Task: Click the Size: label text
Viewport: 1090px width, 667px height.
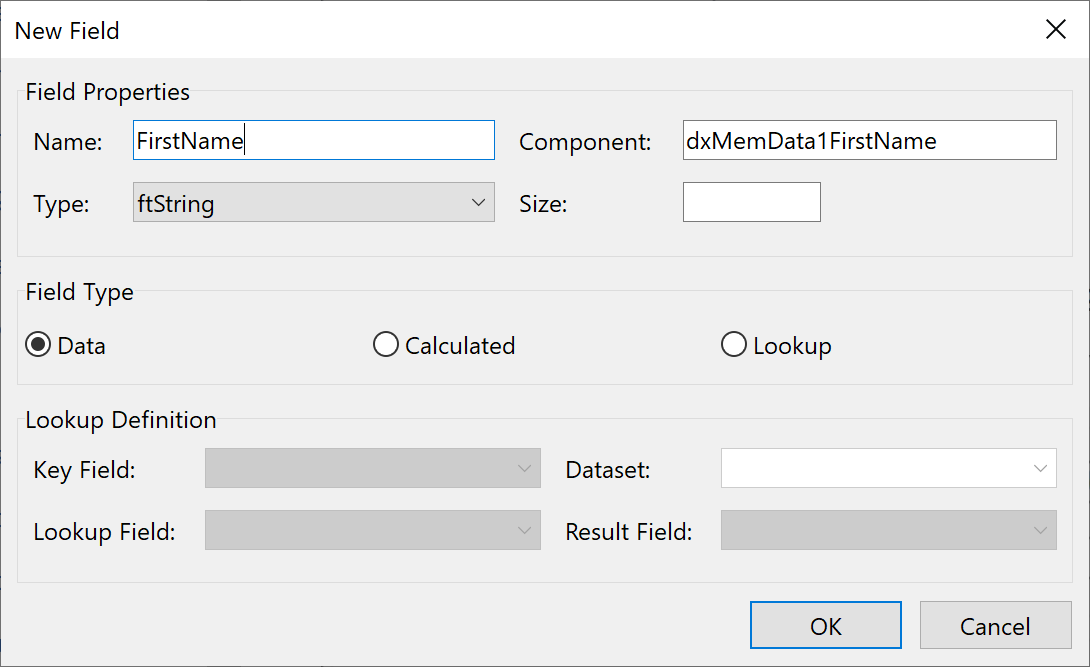Action: click(x=543, y=205)
